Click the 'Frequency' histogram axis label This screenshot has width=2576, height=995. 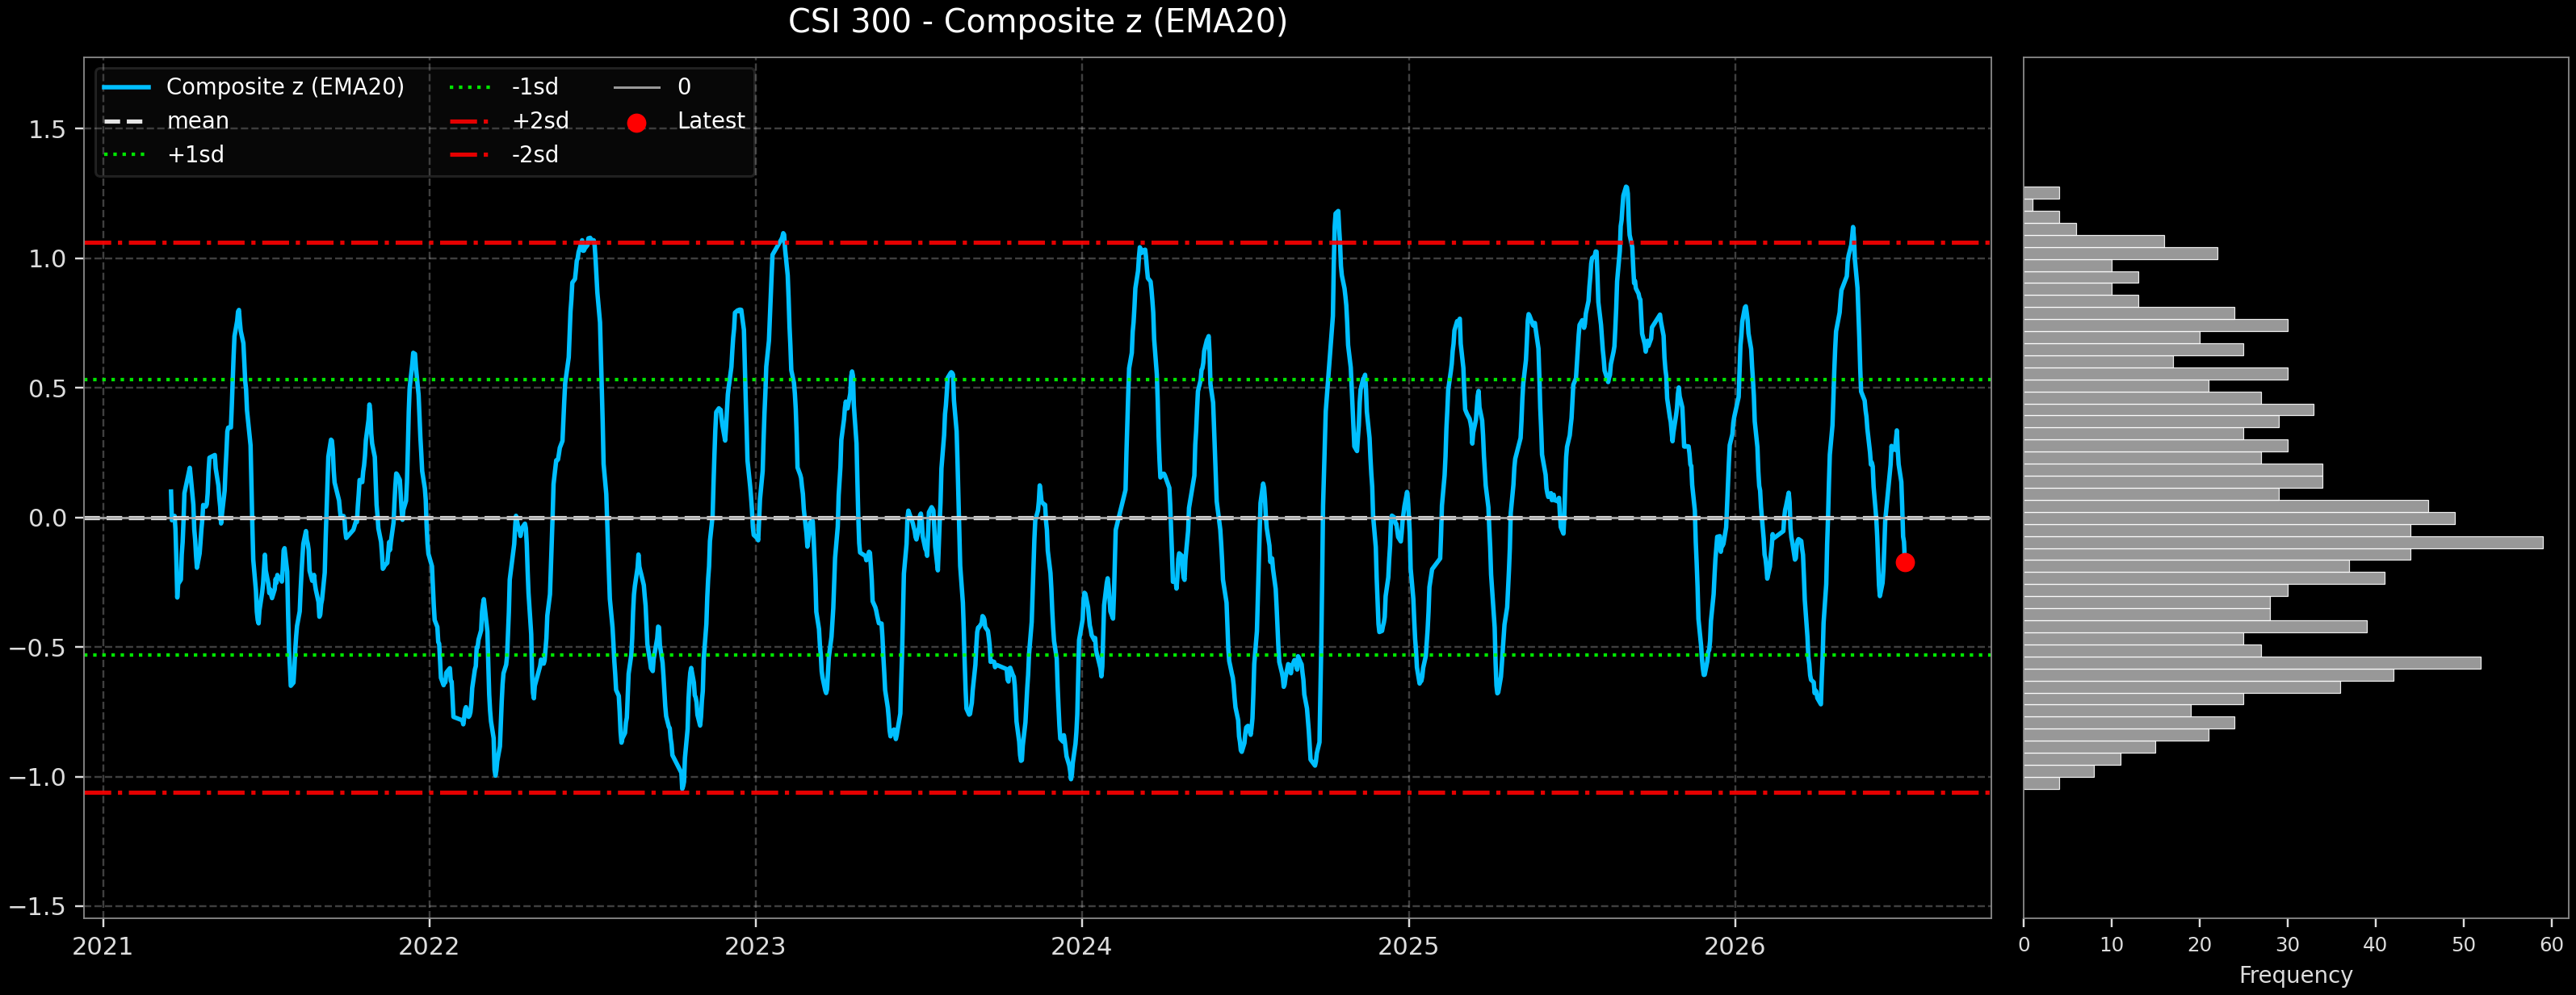pyautogui.click(x=2295, y=975)
